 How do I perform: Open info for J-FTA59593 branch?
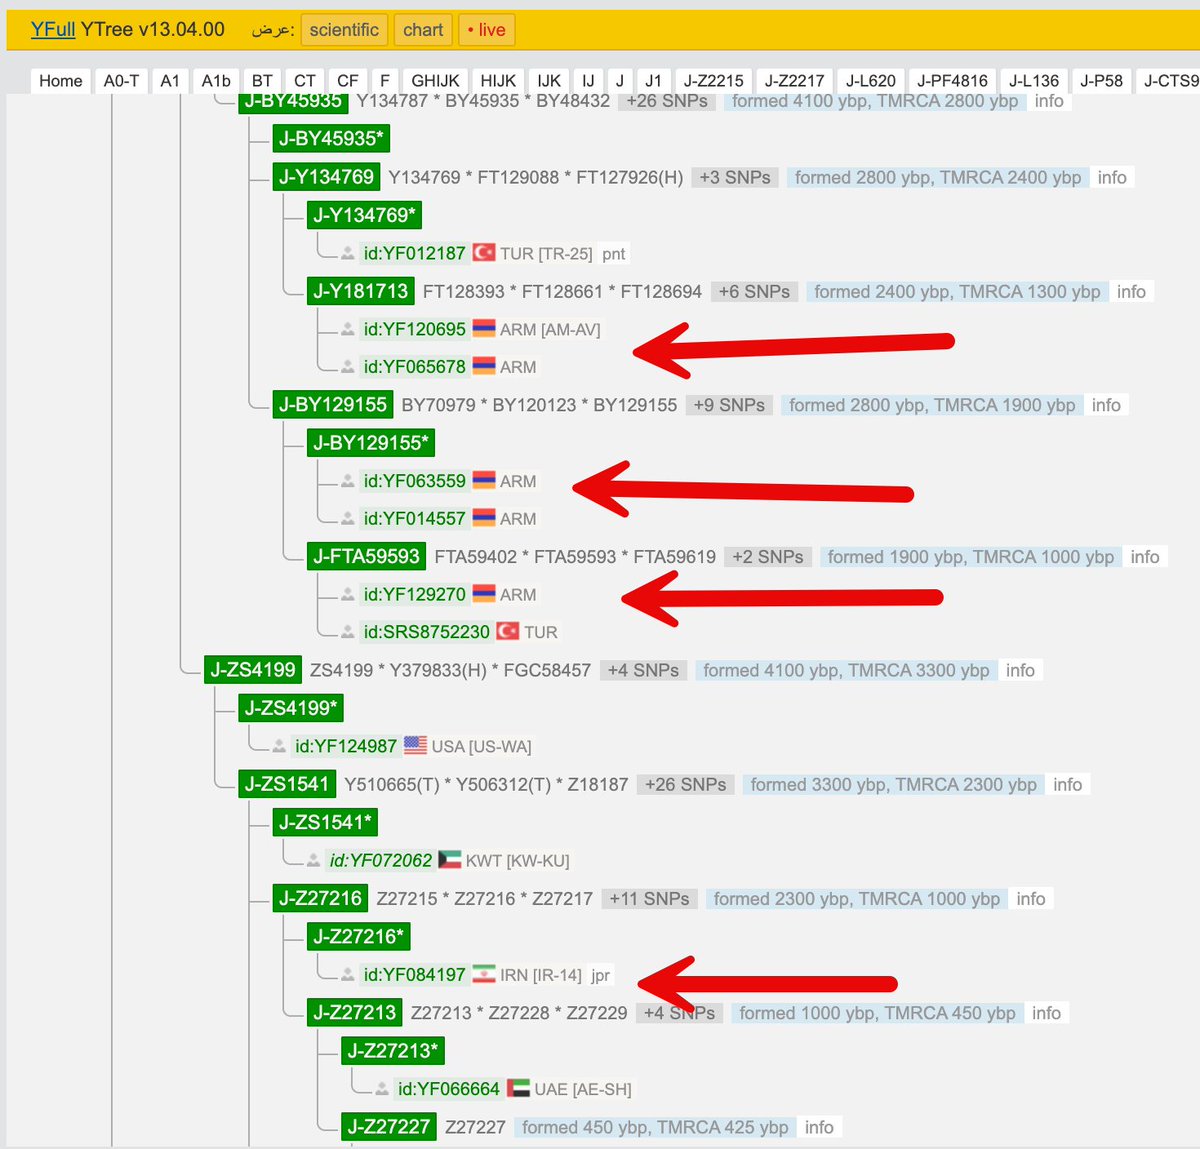tap(1145, 557)
